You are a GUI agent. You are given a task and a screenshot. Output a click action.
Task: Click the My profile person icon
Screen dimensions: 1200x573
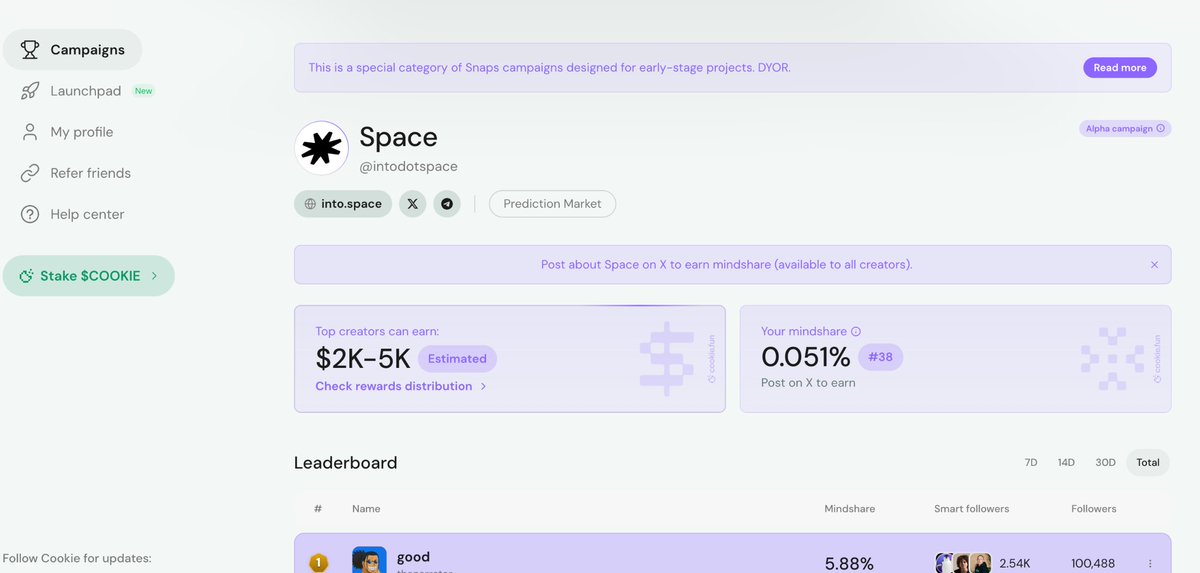click(30, 132)
